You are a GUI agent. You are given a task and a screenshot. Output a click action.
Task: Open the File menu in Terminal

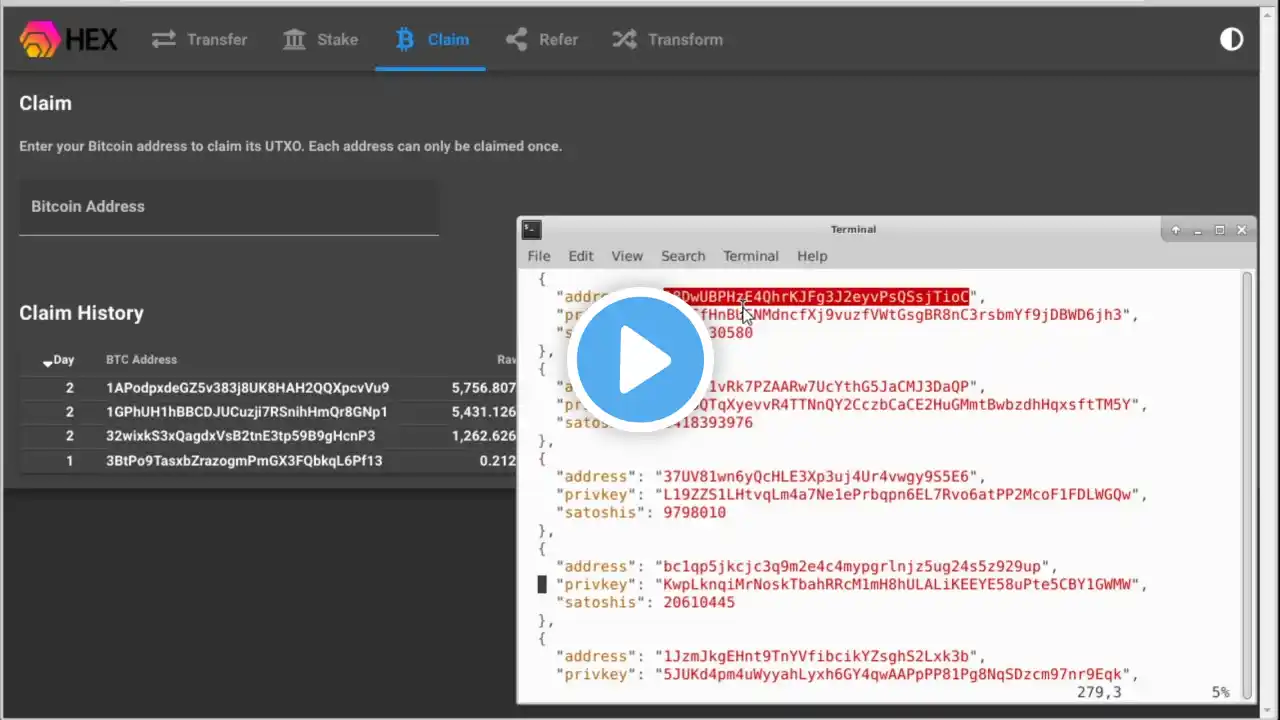[x=539, y=256]
